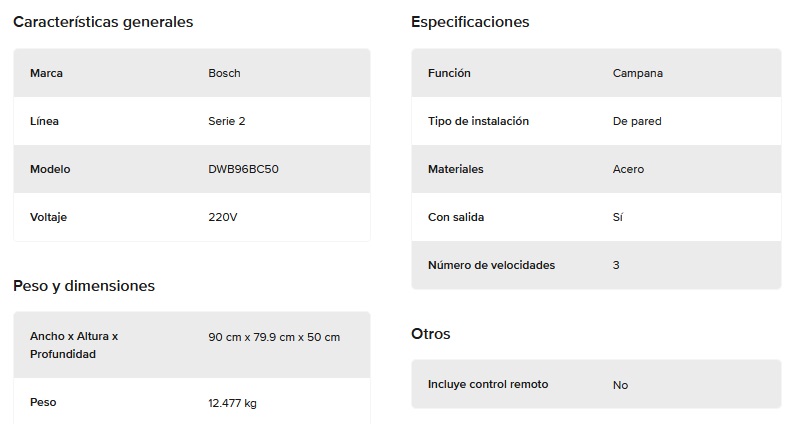Viewport: 802px width, 424px height.
Task: Click the "Campana" function value
Action: [x=638, y=73]
